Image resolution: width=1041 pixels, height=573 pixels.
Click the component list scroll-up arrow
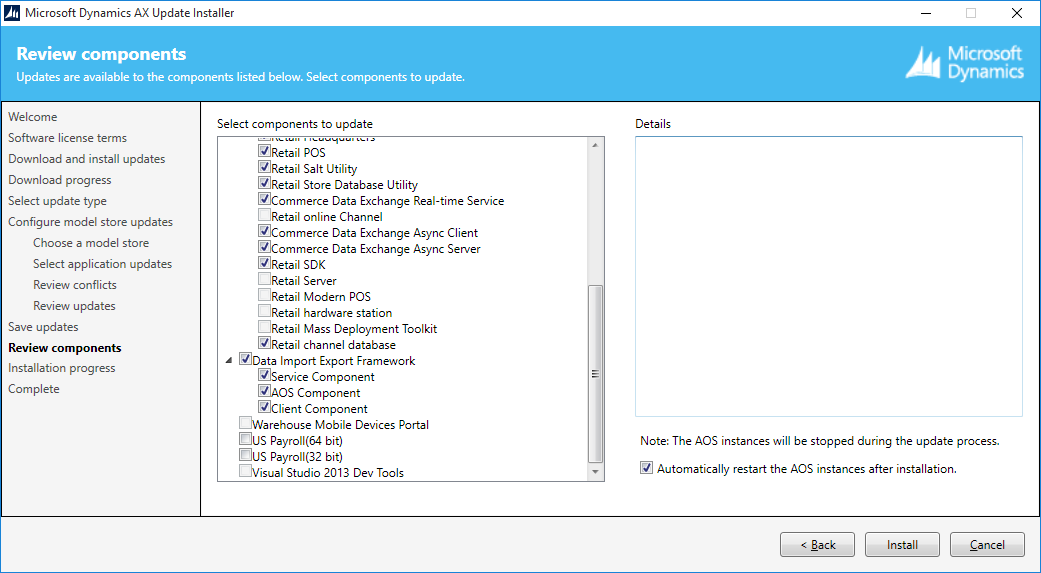pyautogui.click(x=596, y=145)
